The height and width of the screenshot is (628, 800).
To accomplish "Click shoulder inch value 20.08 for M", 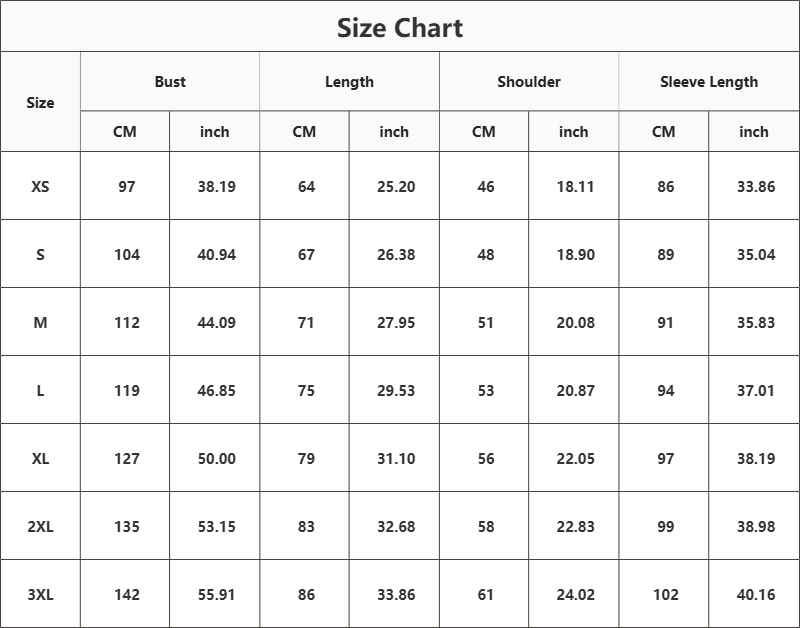I will click(576, 322).
